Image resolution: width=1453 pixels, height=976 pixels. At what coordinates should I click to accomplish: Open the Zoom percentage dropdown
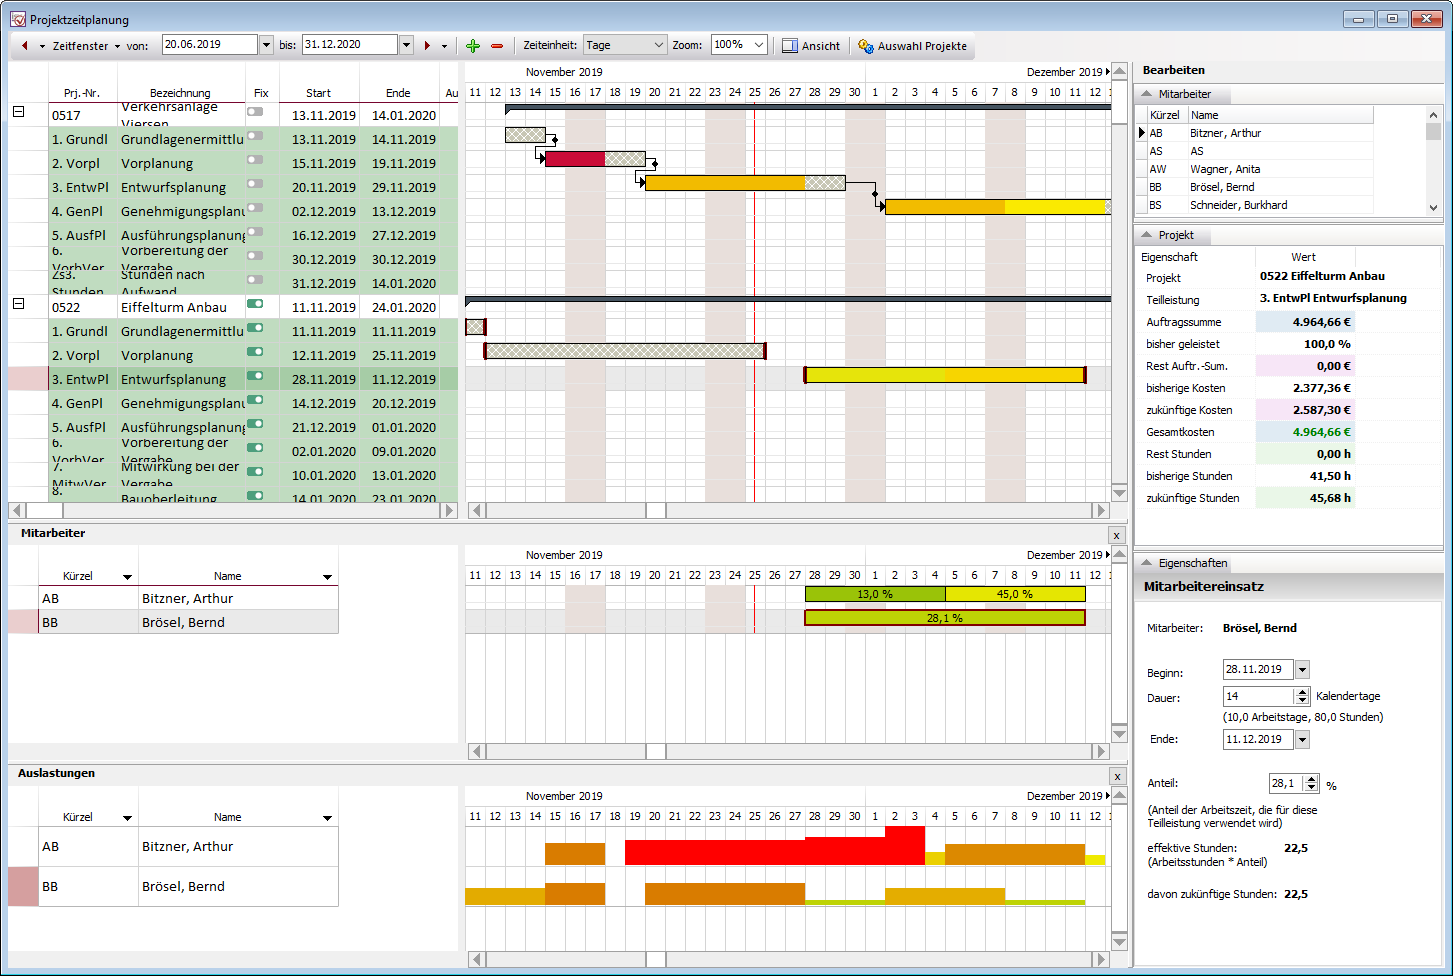(x=738, y=45)
